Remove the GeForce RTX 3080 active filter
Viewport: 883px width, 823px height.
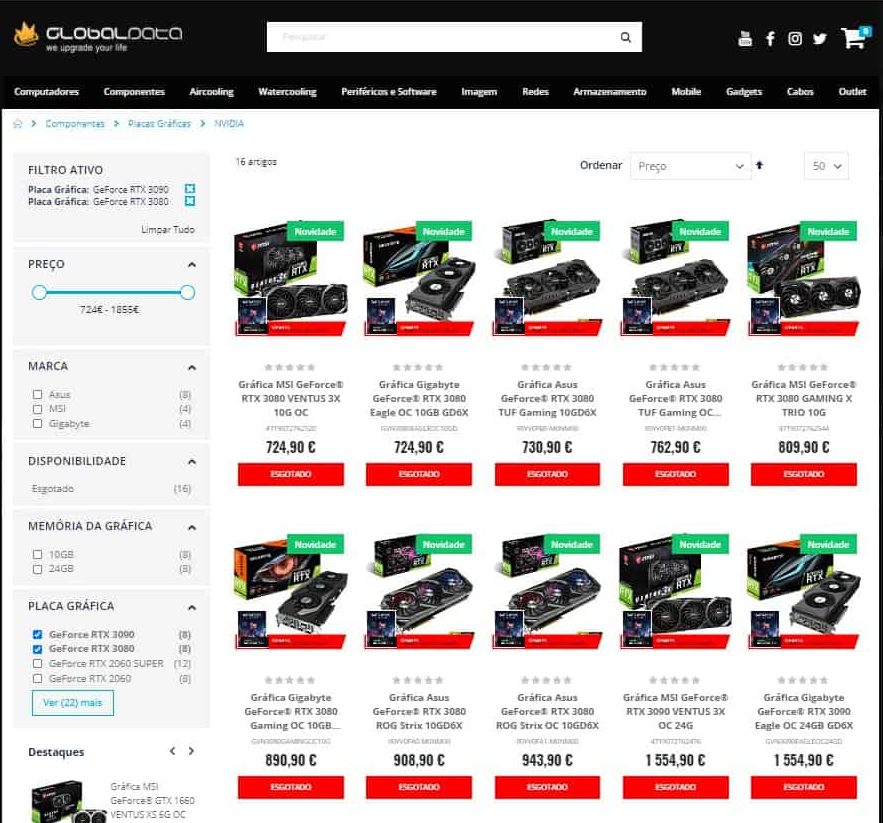(x=190, y=201)
